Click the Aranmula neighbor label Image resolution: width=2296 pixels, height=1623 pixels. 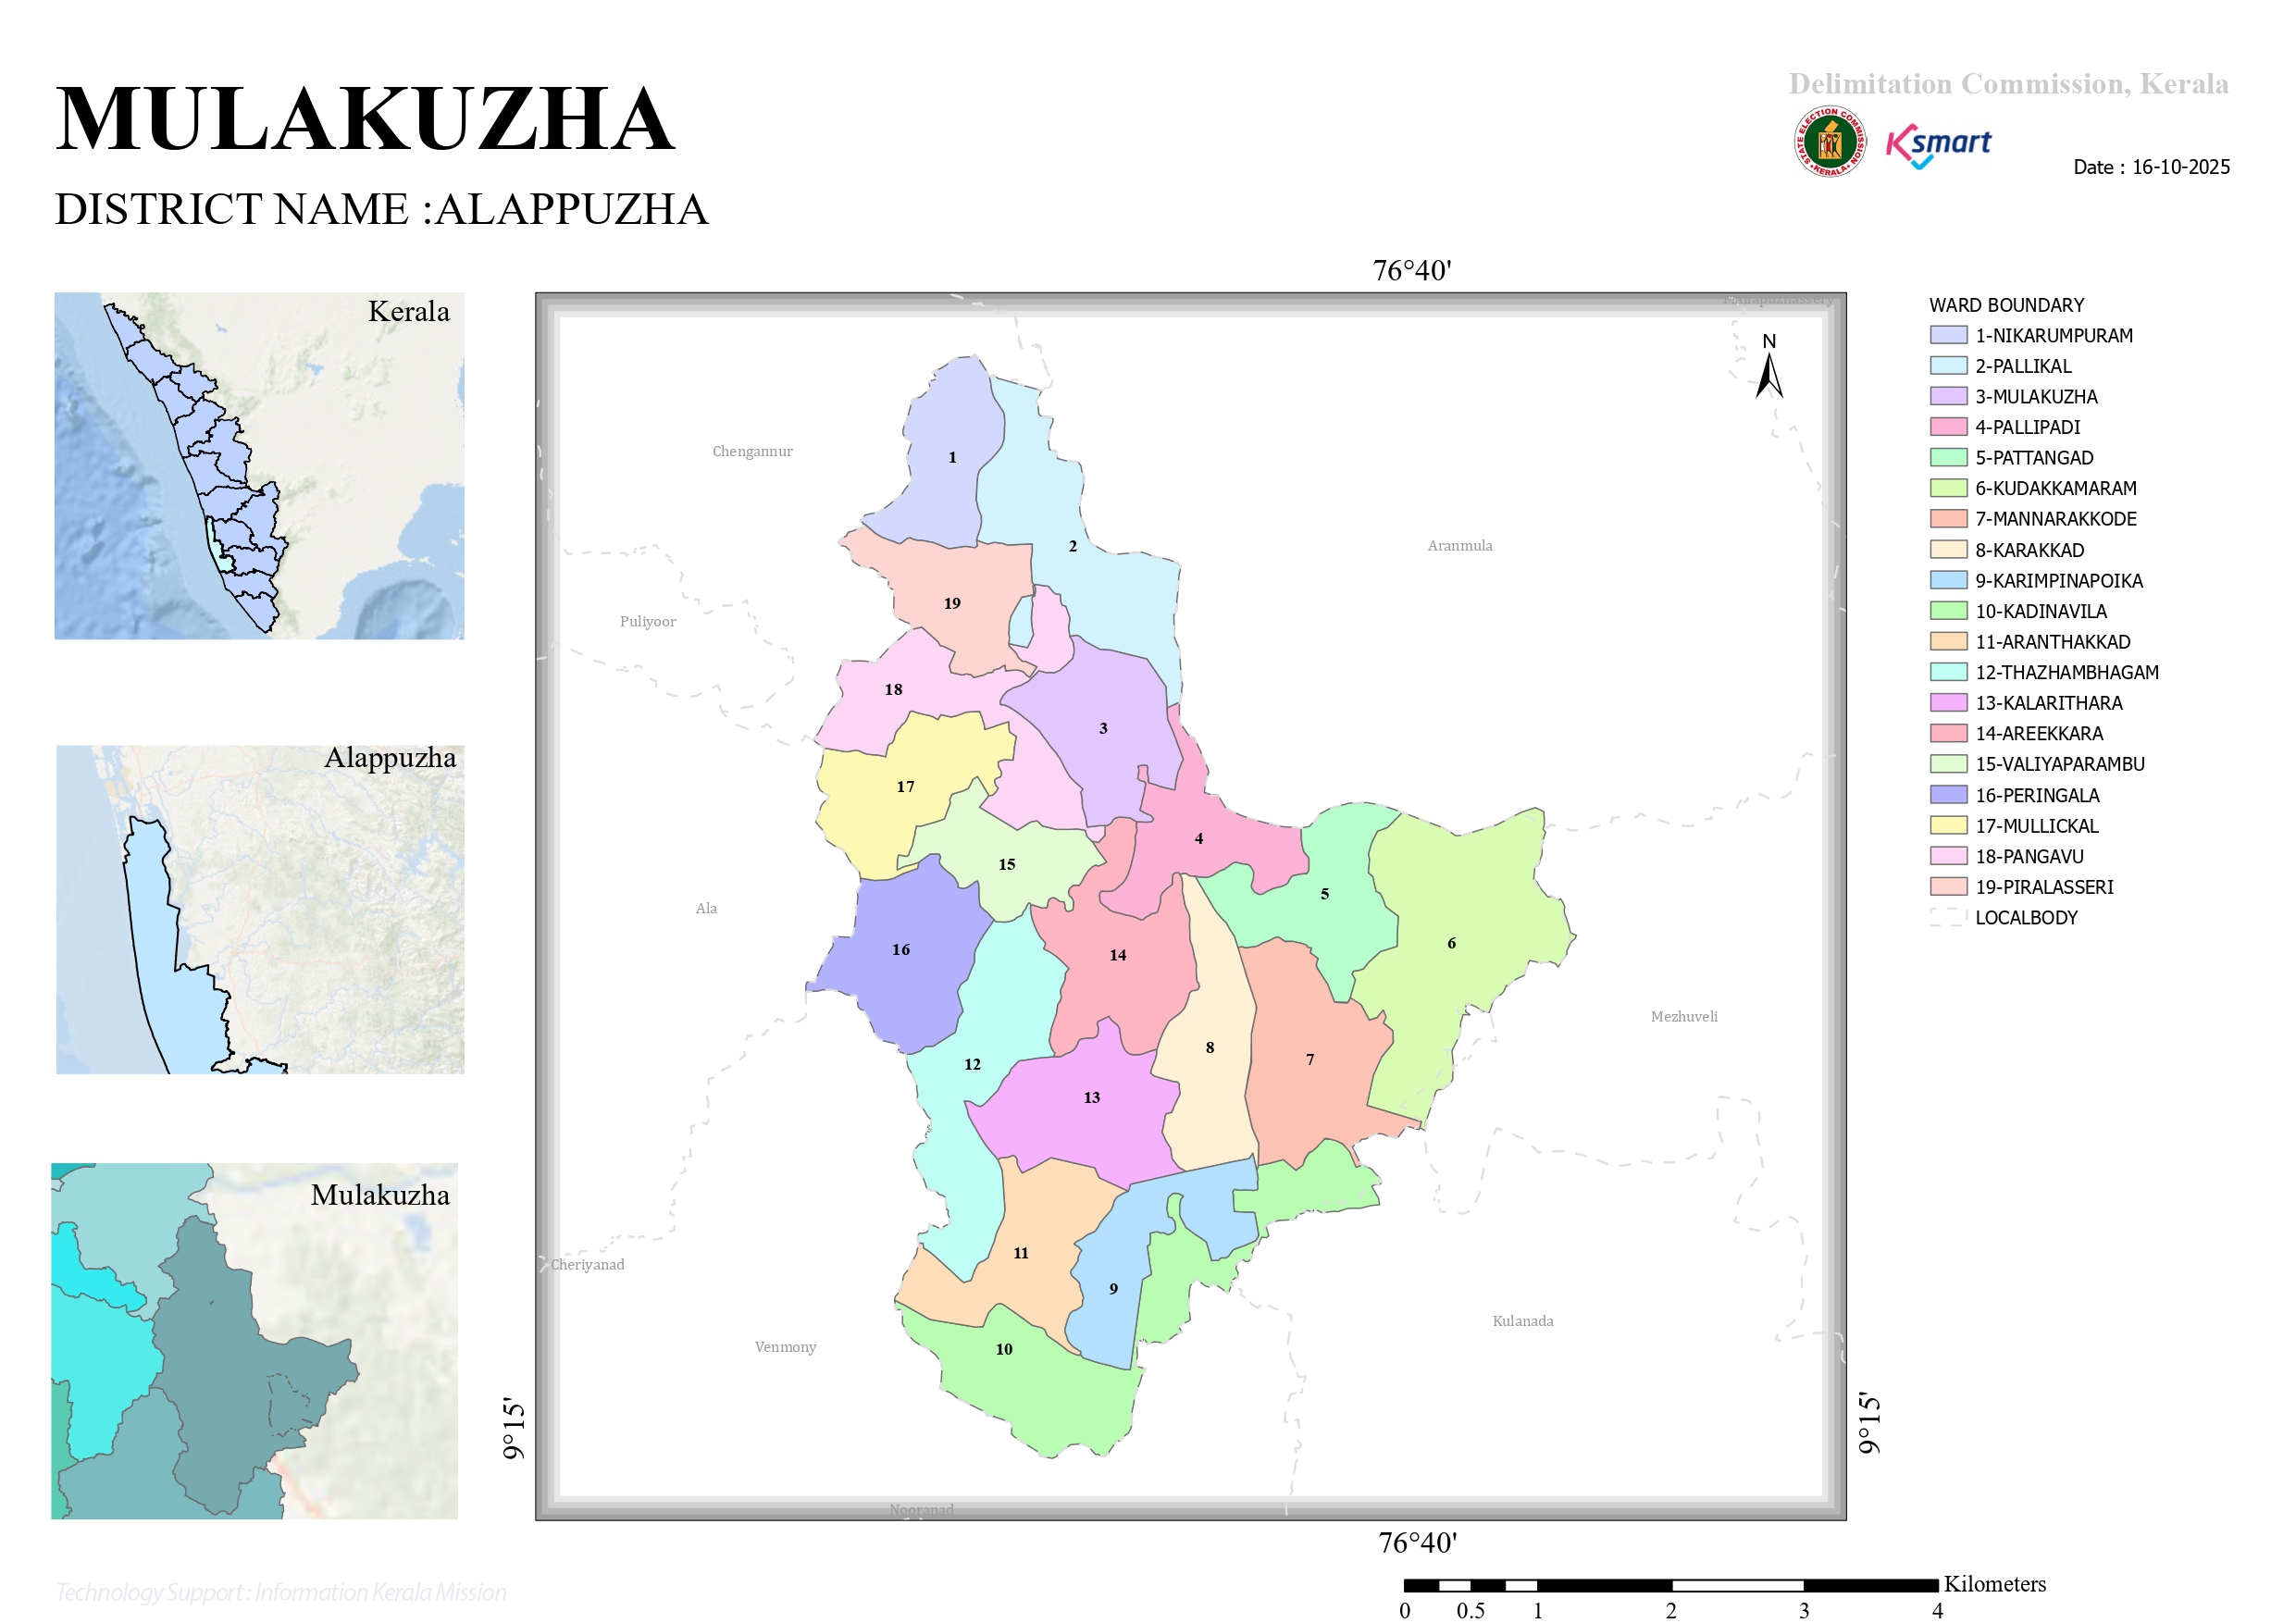[x=1459, y=545]
